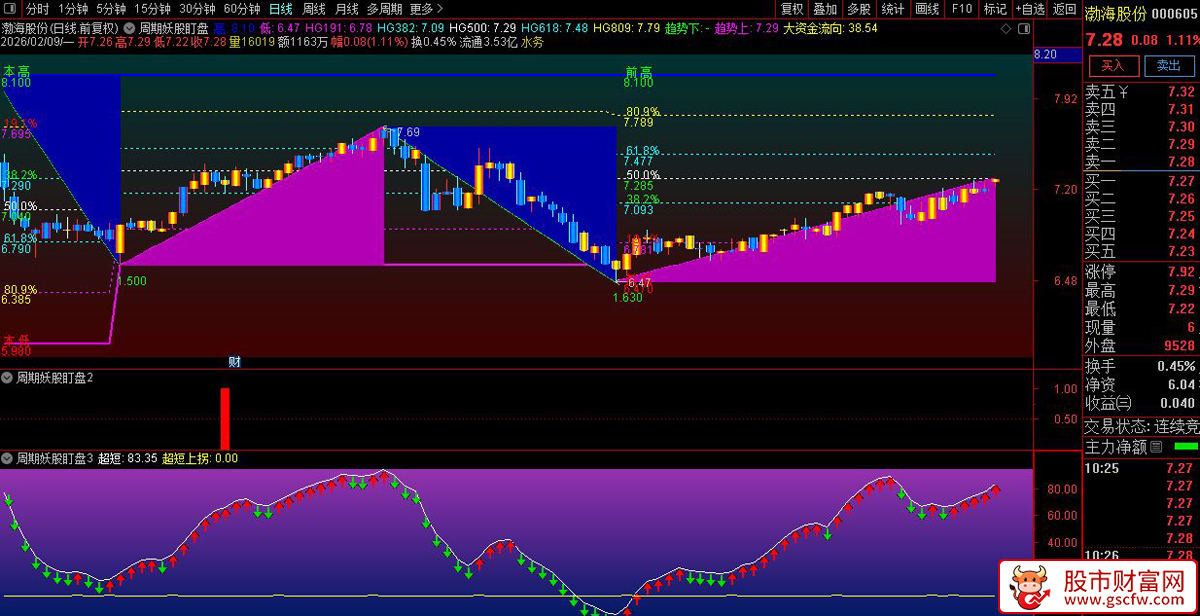
Task: Click the 渤海股份 stock name header
Action: 1116,13
